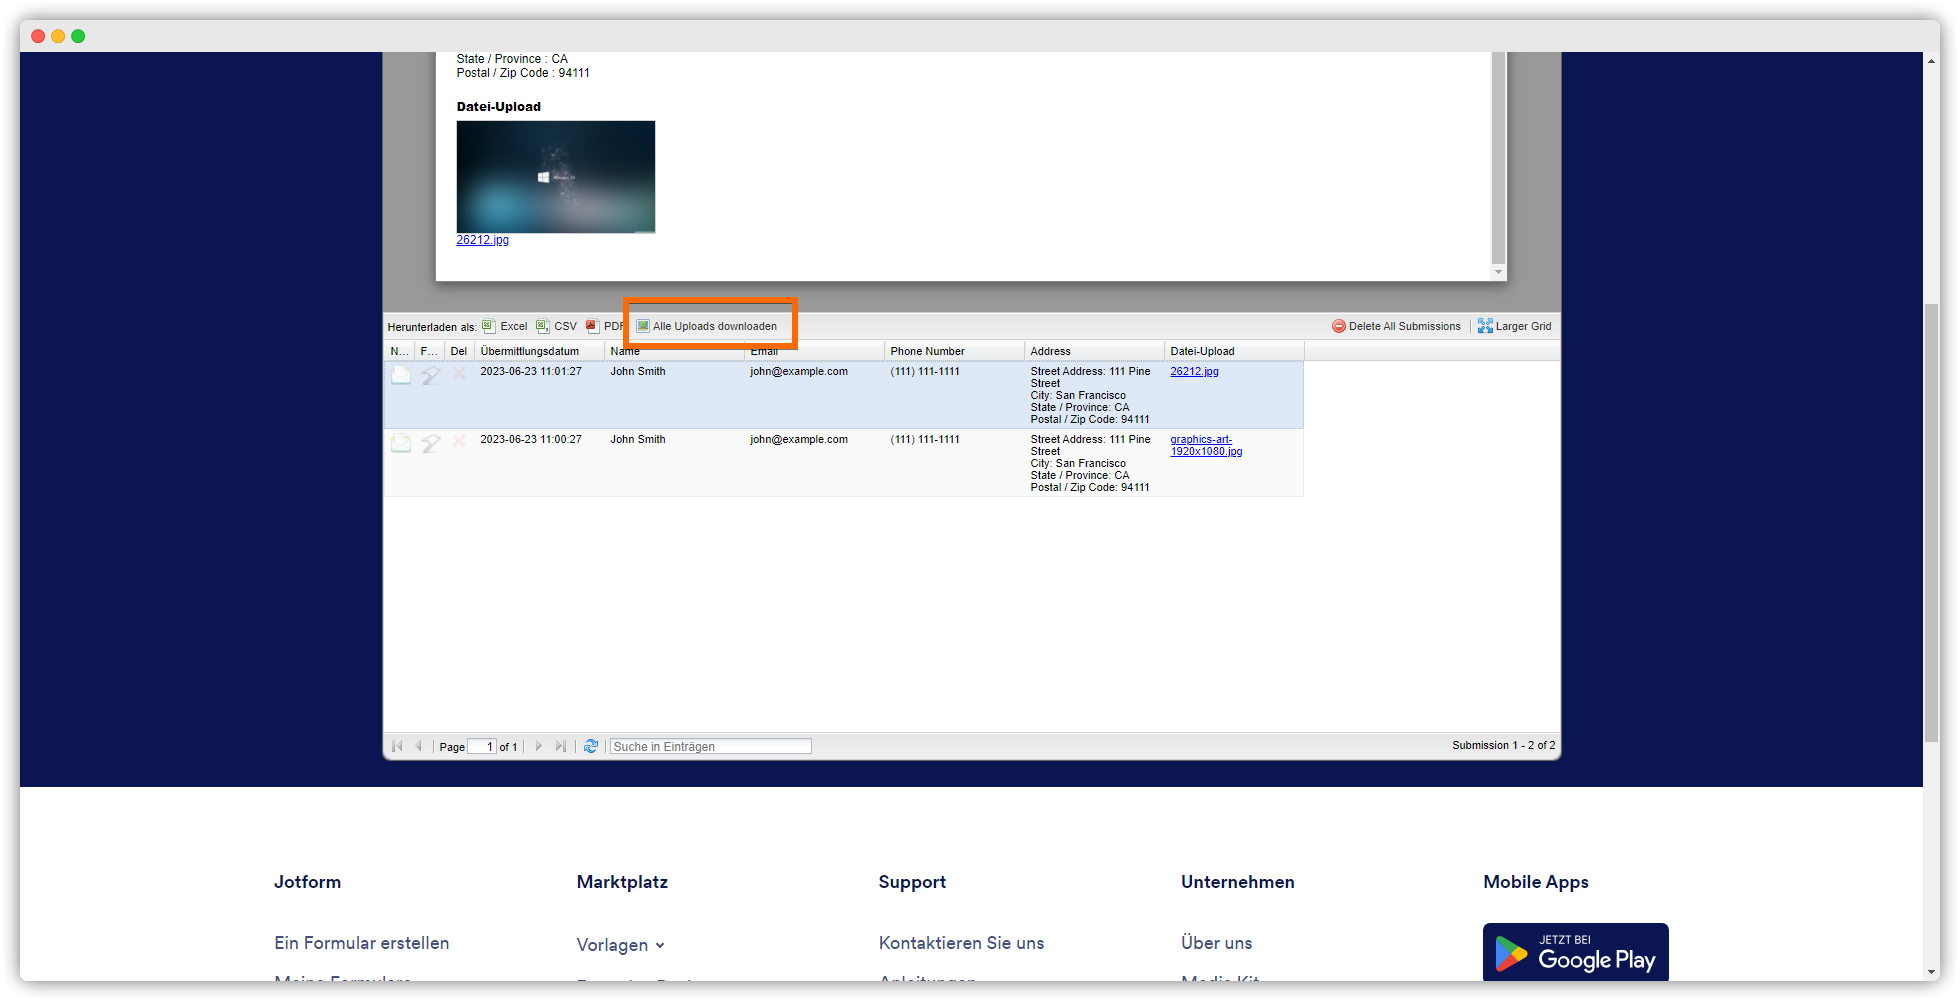Open the uploaded image thumbnail preview
This screenshot has width=1960, height=1001.
coord(556,177)
